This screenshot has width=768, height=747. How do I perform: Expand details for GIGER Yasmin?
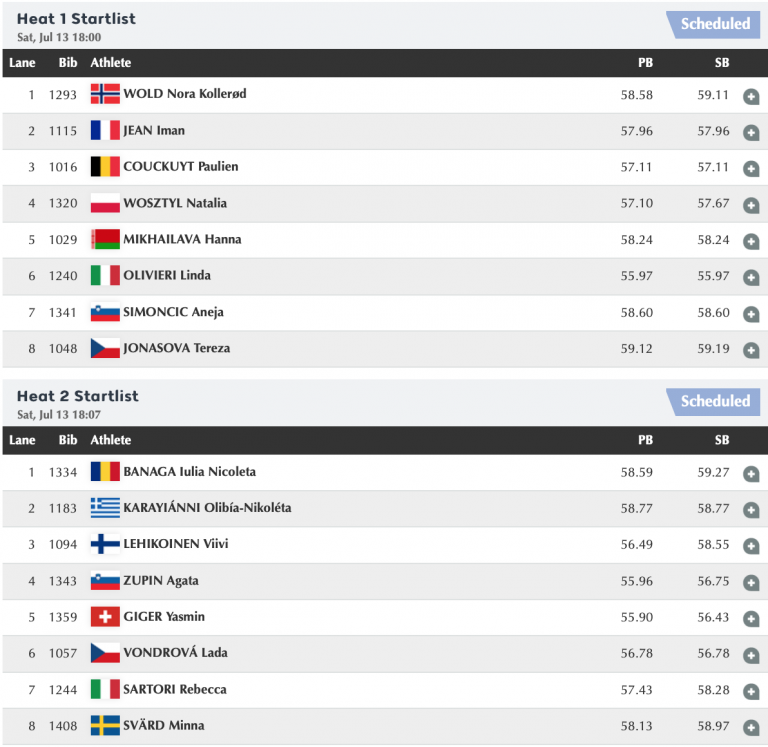click(751, 620)
